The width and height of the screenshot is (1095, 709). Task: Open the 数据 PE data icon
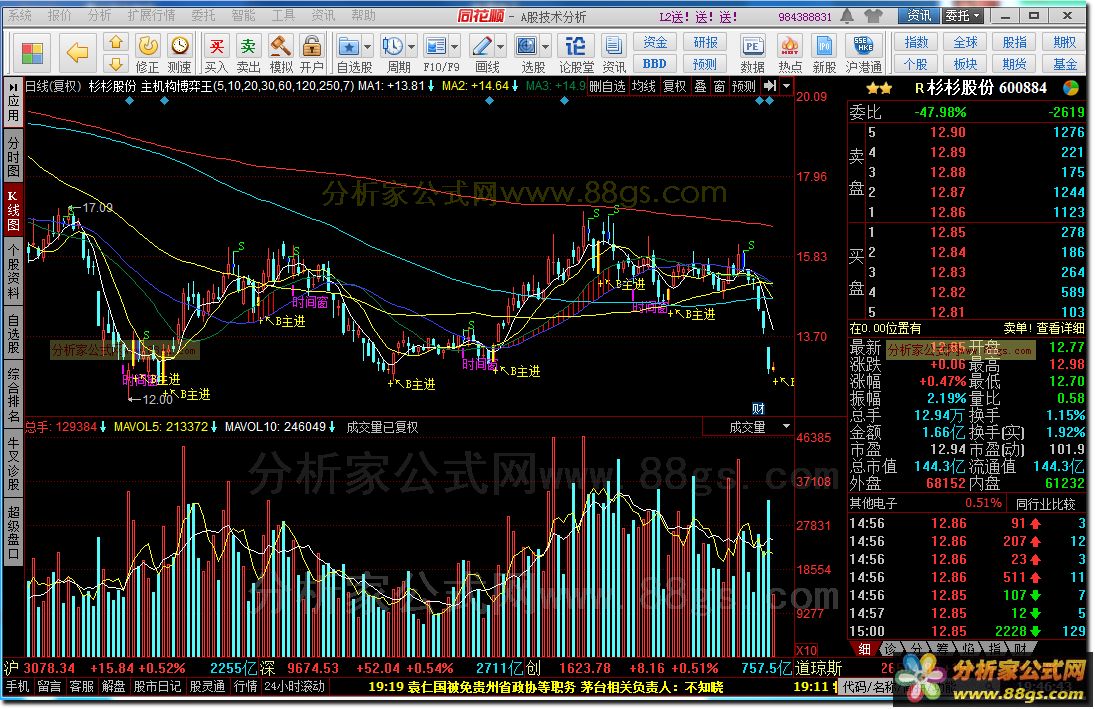point(752,46)
